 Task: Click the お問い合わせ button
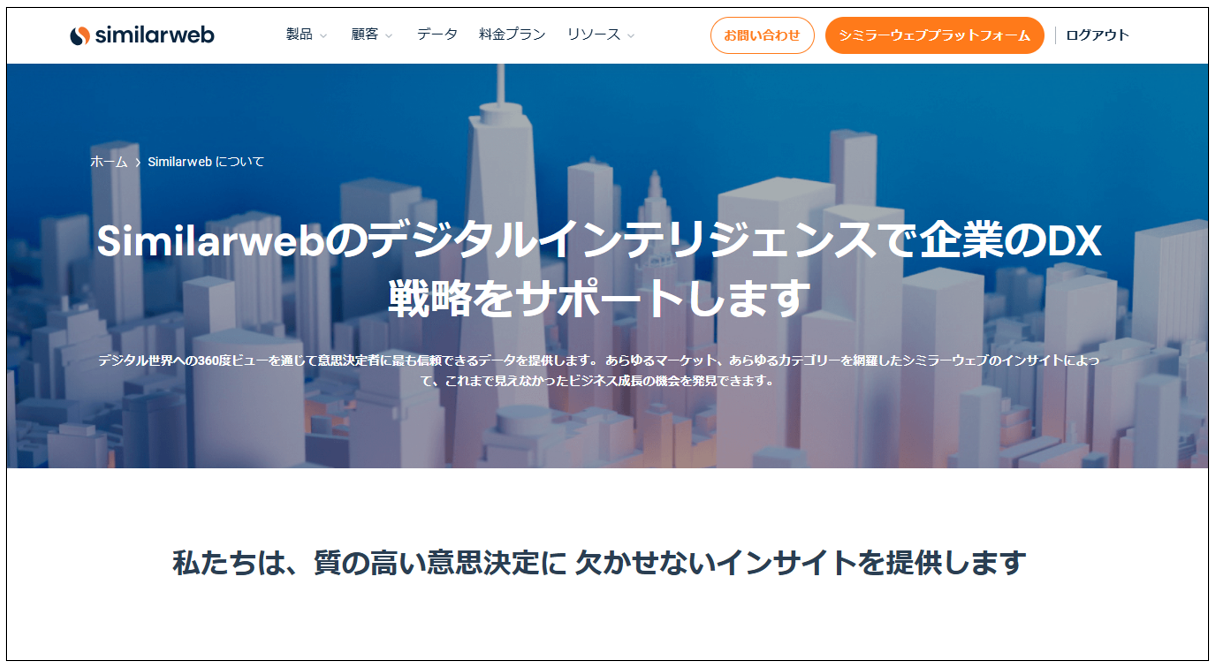point(762,35)
